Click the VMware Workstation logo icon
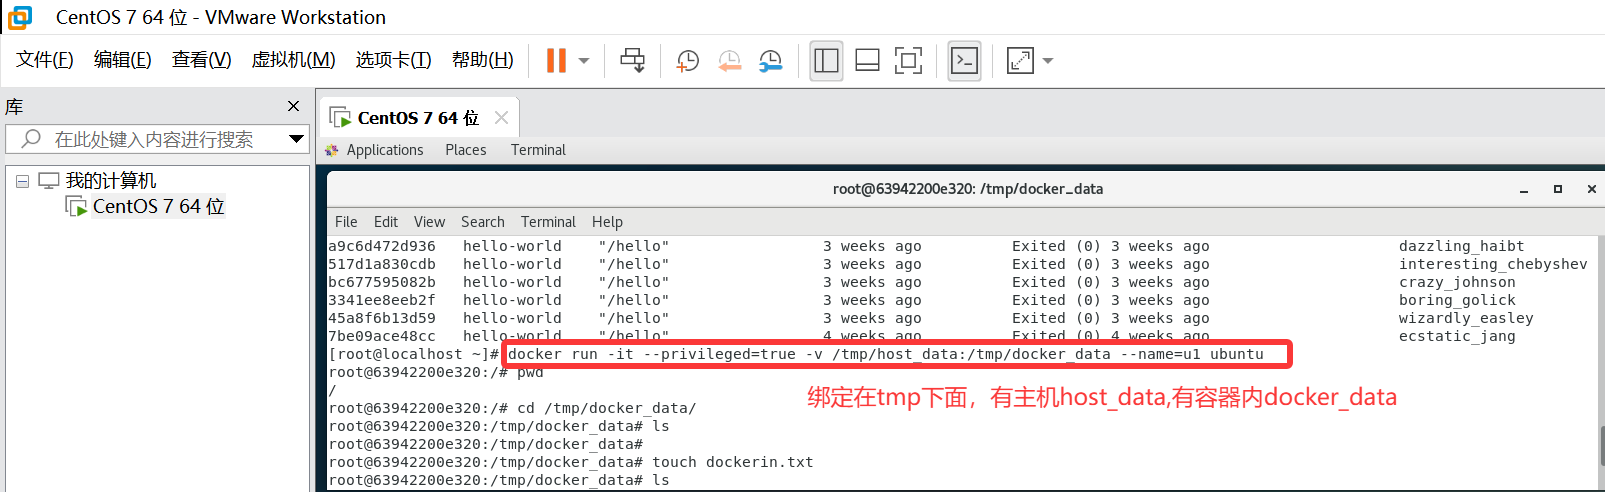 pos(20,17)
